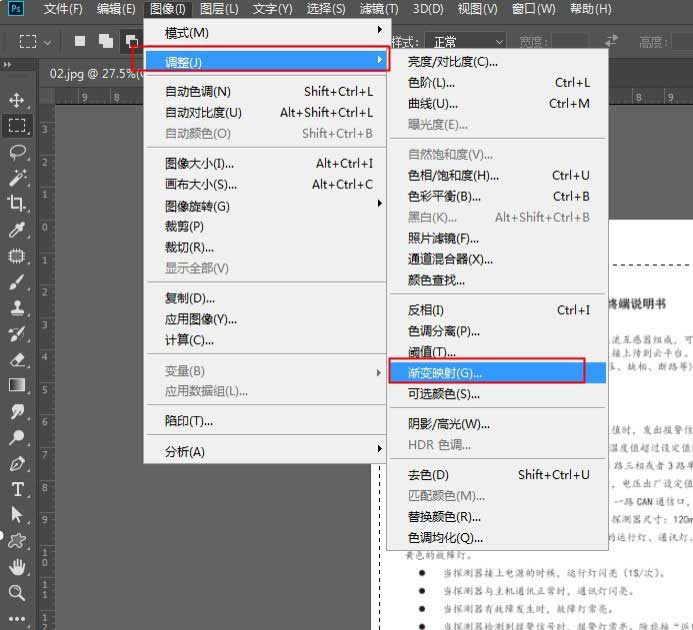Image resolution: width=693 pixels, height=630 pixels.
Task: Select the Brush tool
Action: 17,282
